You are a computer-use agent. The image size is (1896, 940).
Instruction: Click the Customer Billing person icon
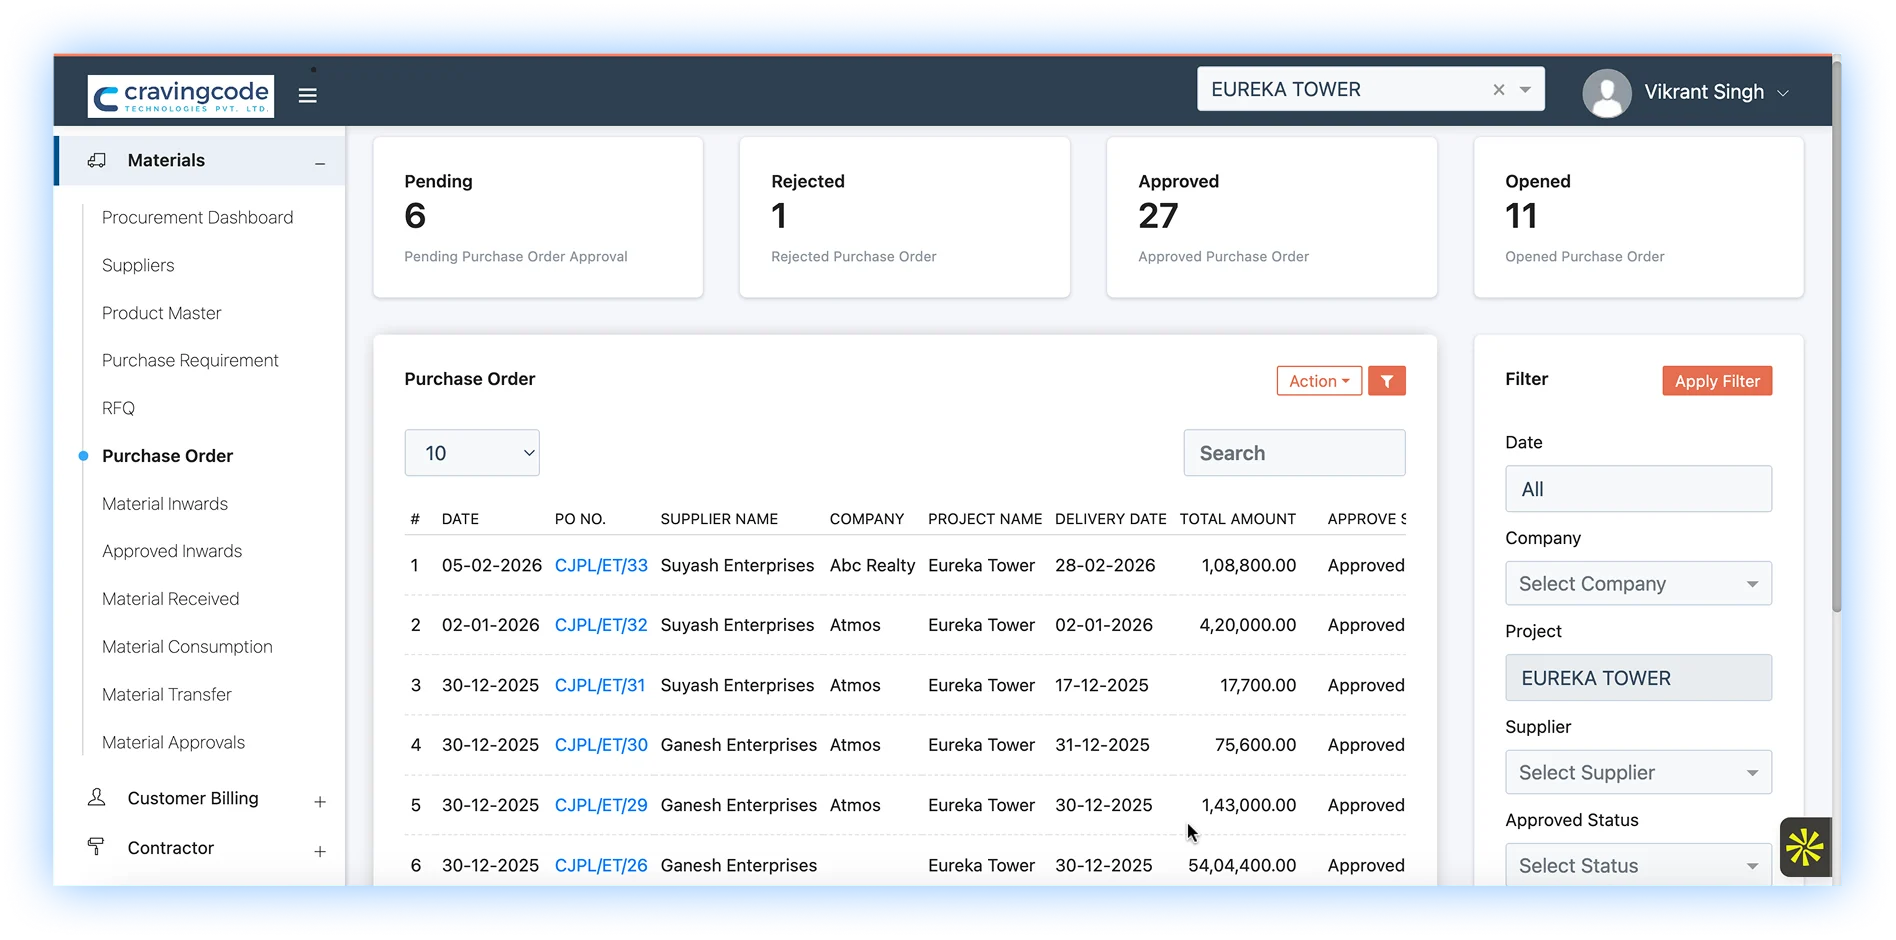point(96,798)
